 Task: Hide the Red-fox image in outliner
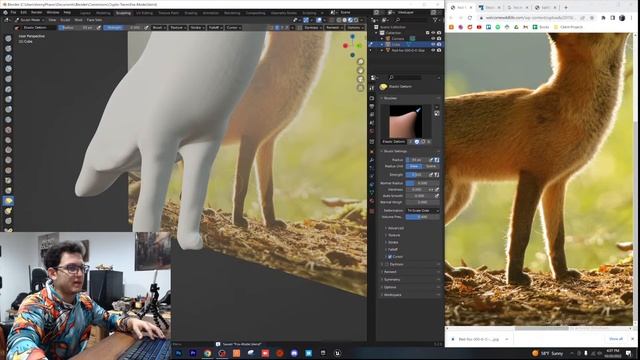click(433, 50)
